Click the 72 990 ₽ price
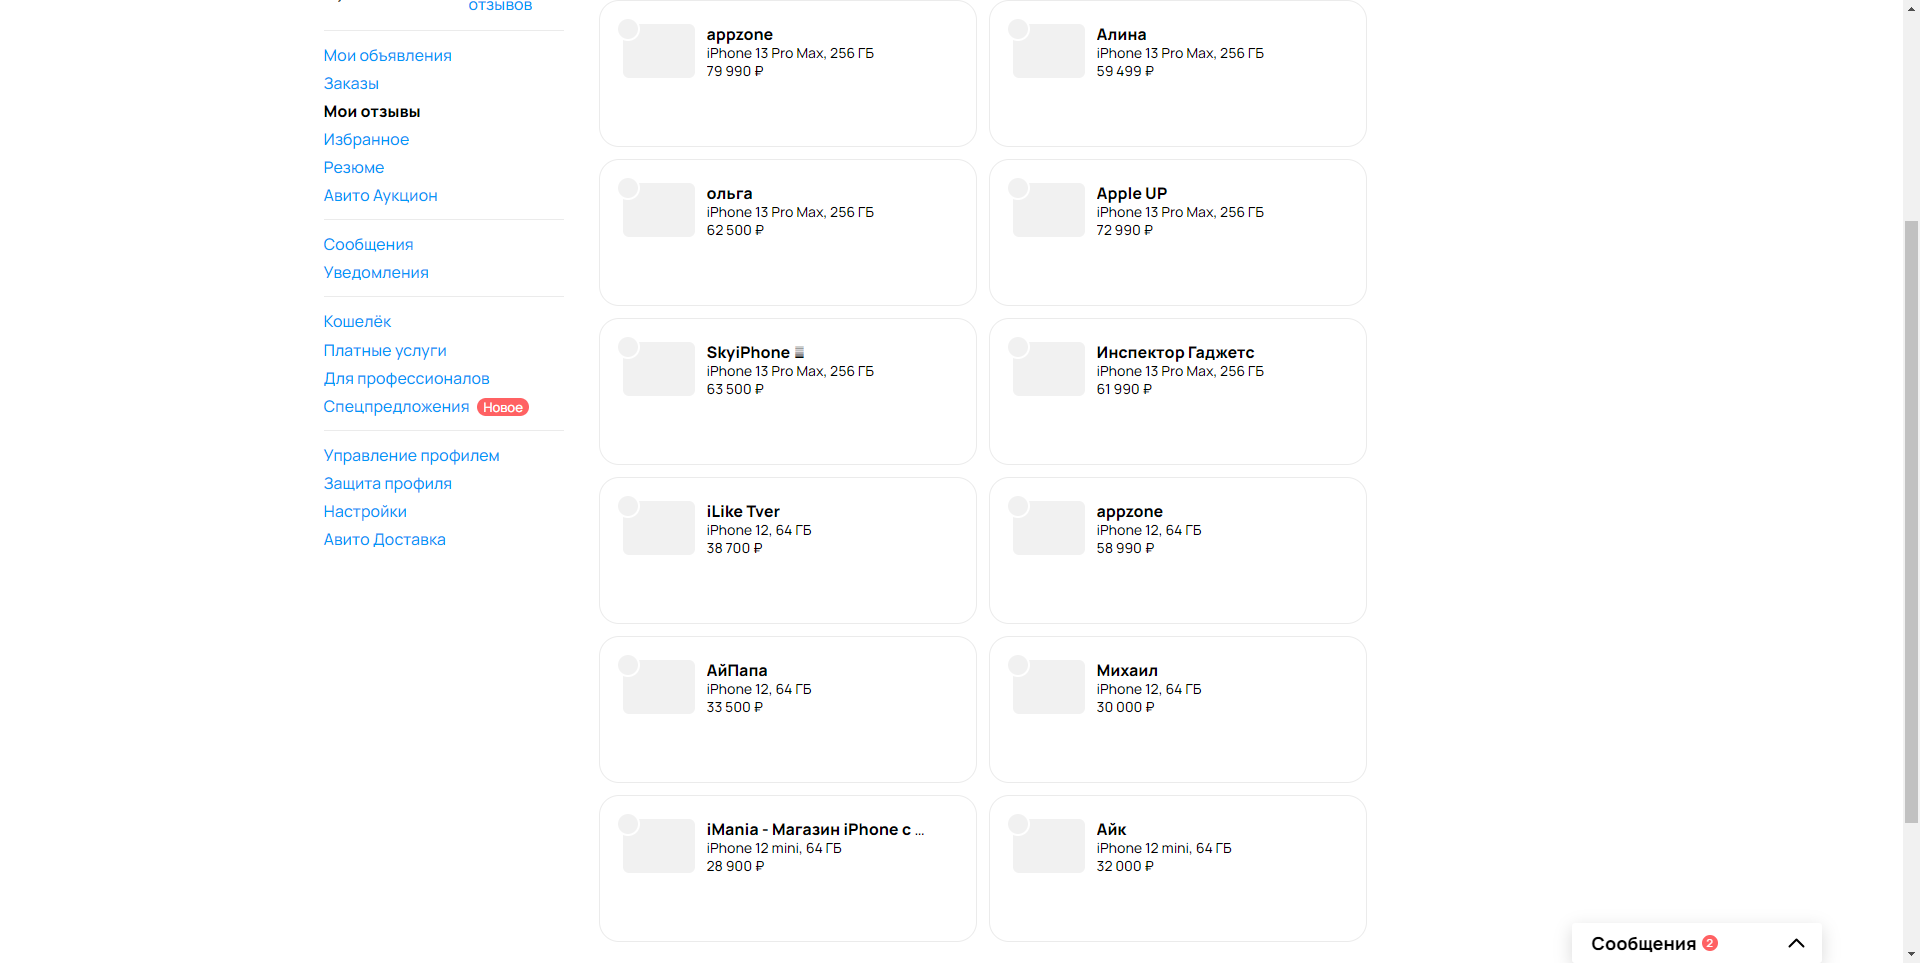Viewport: 1920px width, 963px height. (x=1124, y=231)
